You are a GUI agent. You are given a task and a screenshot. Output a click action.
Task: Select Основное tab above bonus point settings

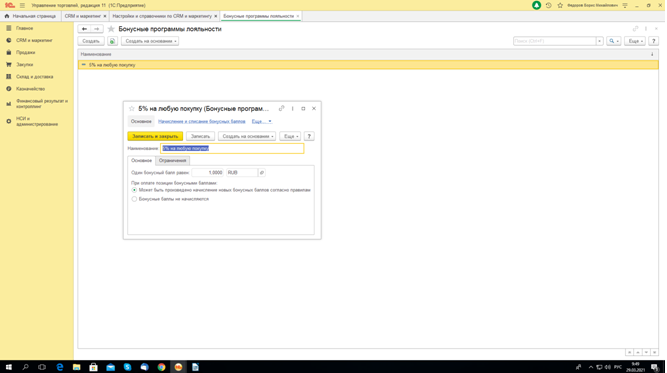pos(141,161)
